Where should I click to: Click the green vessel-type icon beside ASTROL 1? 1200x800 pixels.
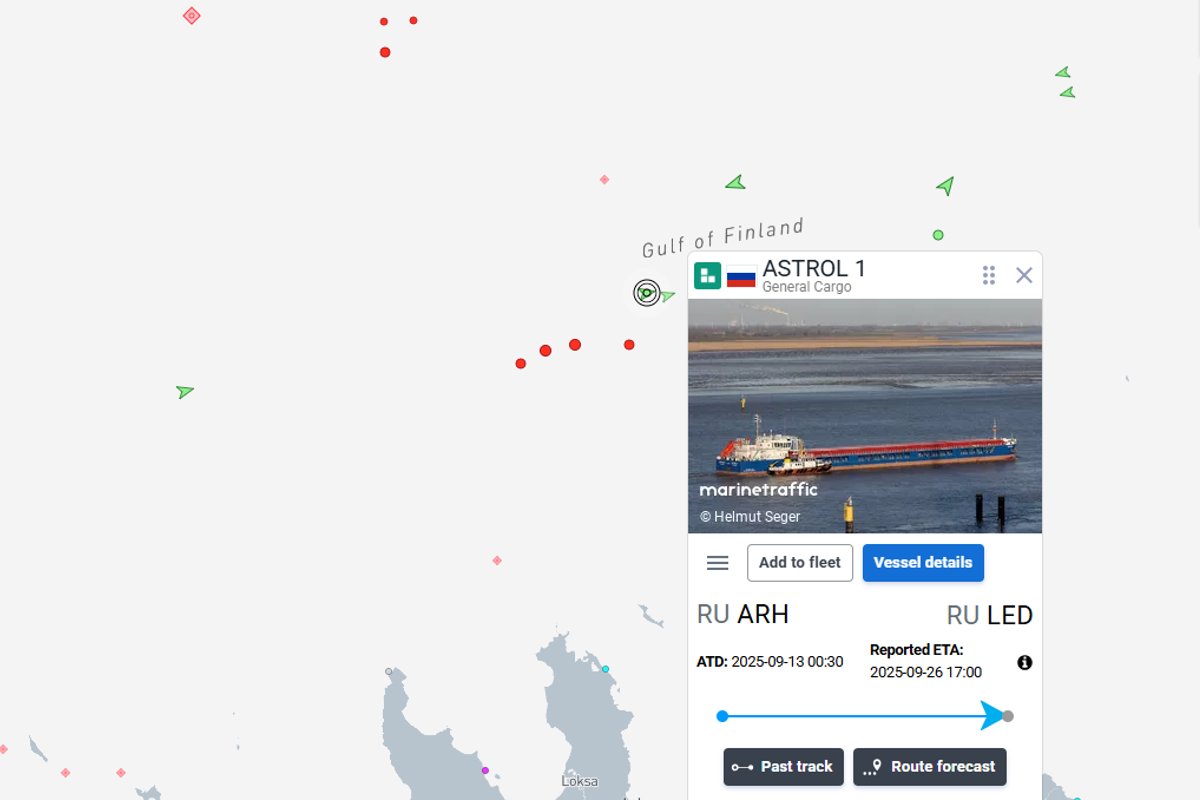[x=707, y=276]
